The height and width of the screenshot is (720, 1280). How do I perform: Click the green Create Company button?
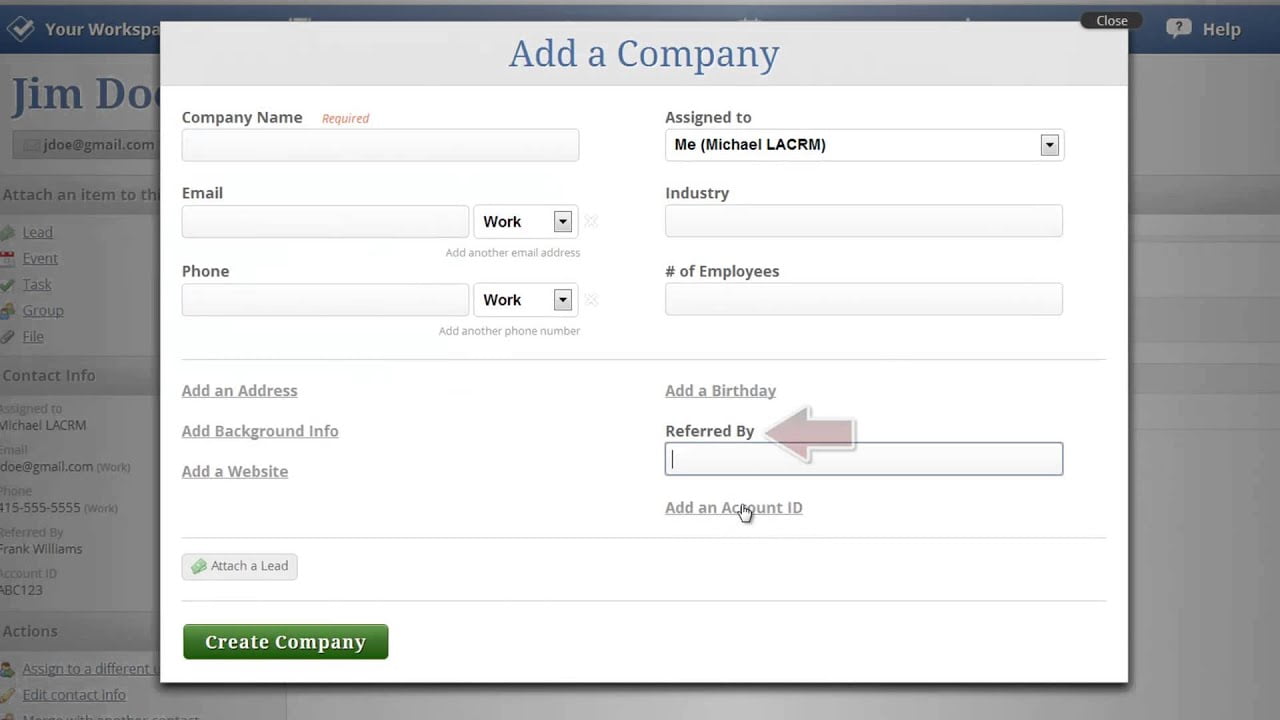[x=285, y=642]
